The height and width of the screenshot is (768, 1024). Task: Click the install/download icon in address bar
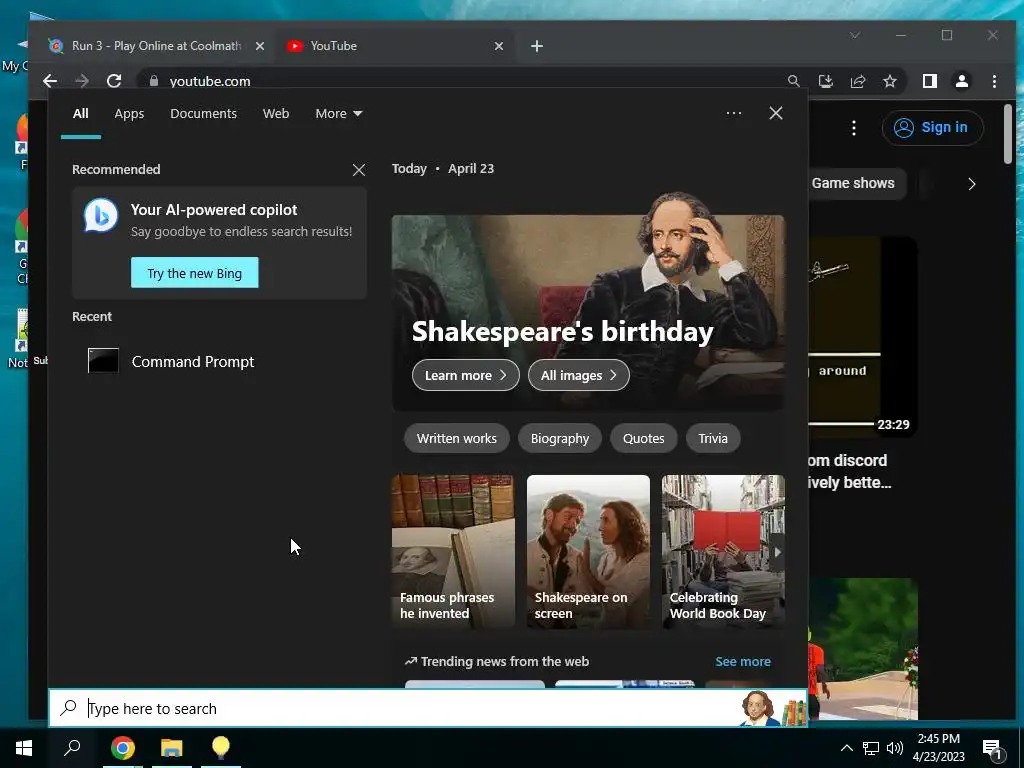[x=825, y=81]
